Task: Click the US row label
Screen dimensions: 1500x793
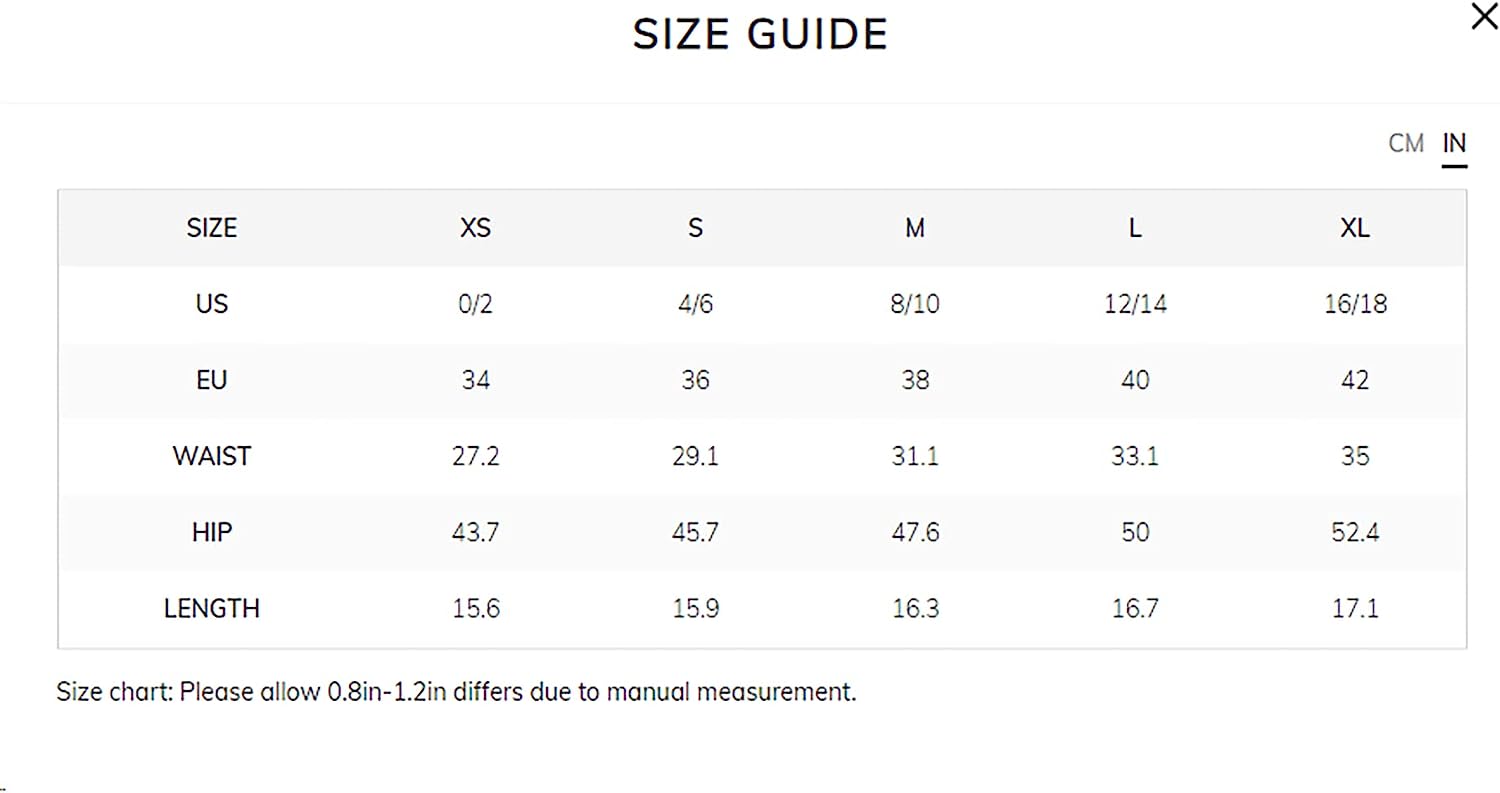Action: [x=212, y=304]
